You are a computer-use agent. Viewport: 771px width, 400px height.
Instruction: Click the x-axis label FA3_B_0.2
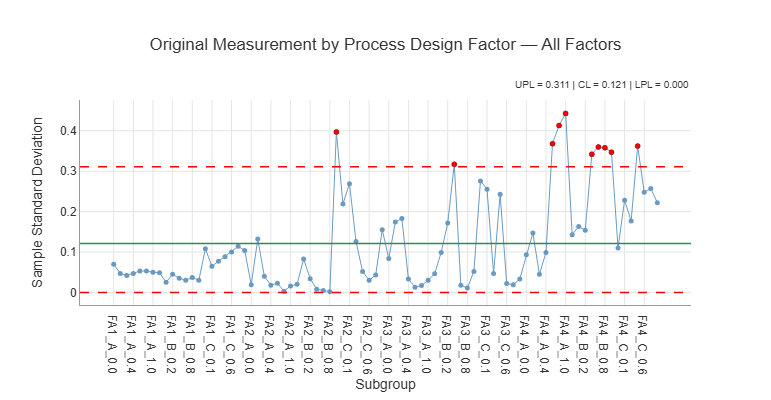tap(446, 344)
